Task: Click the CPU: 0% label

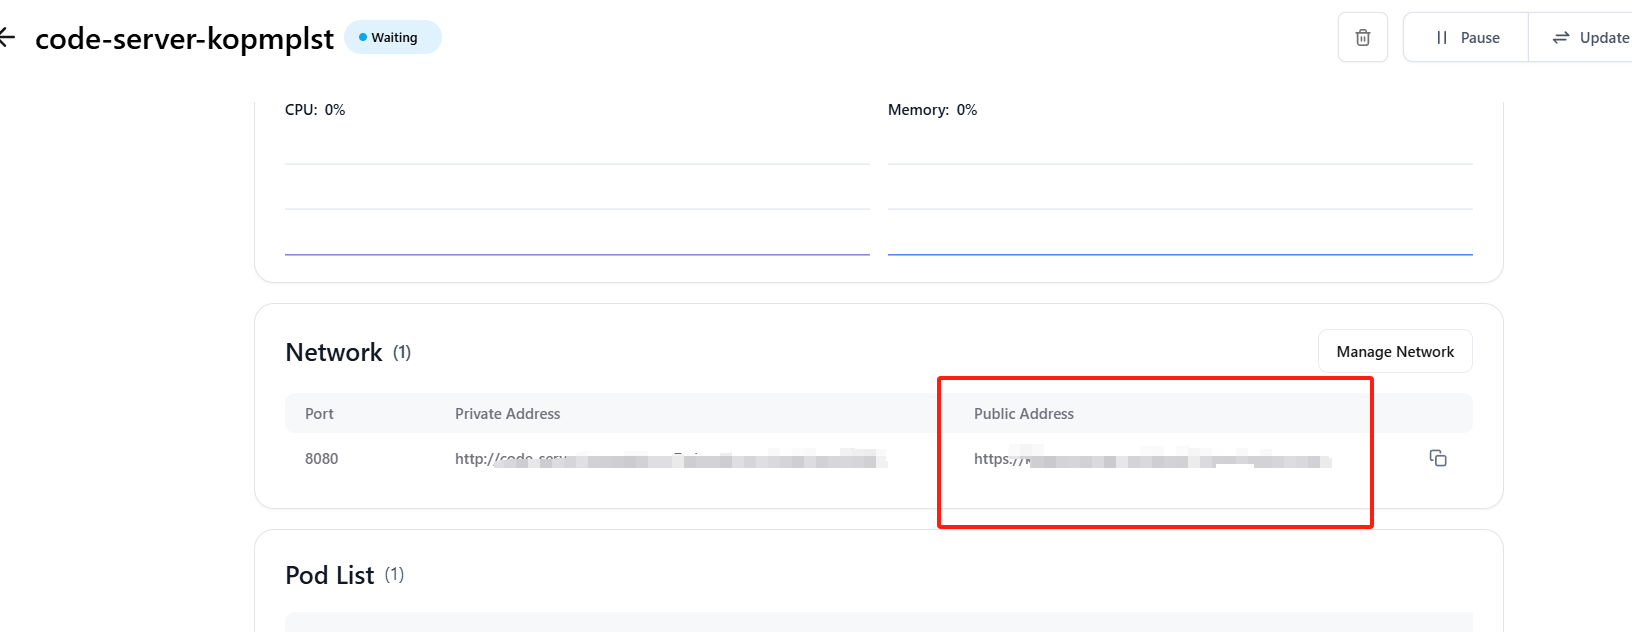Action: click(x=315, y=110)
